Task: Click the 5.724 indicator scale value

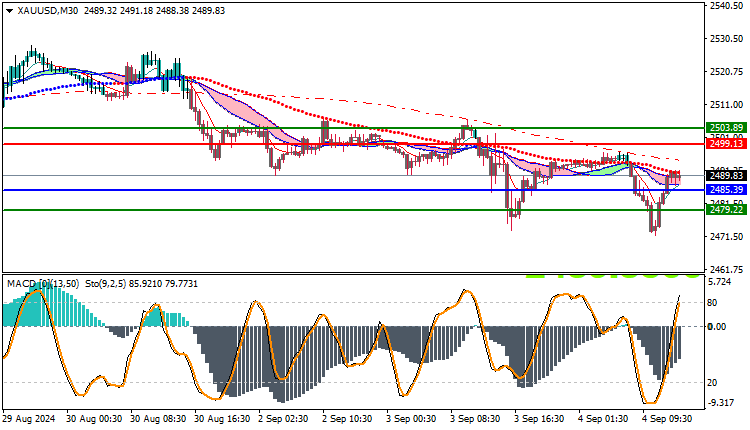Action: tap(719, 282)
